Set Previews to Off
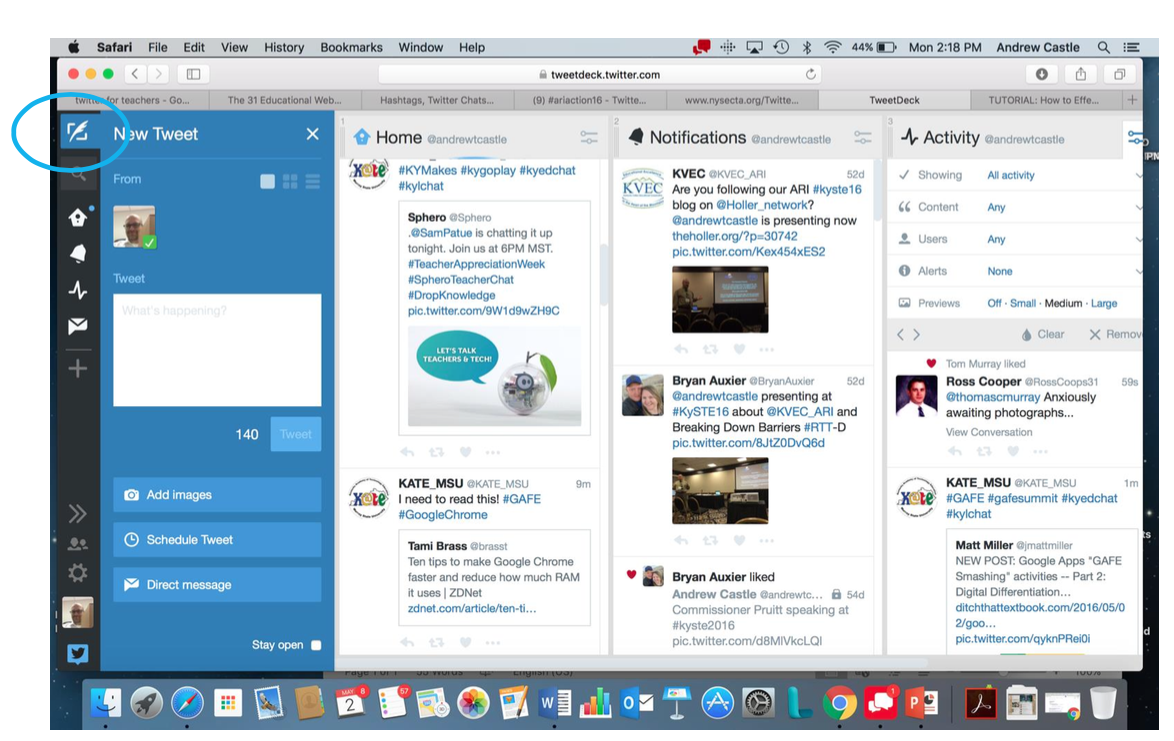 click(x=994, y=303)
